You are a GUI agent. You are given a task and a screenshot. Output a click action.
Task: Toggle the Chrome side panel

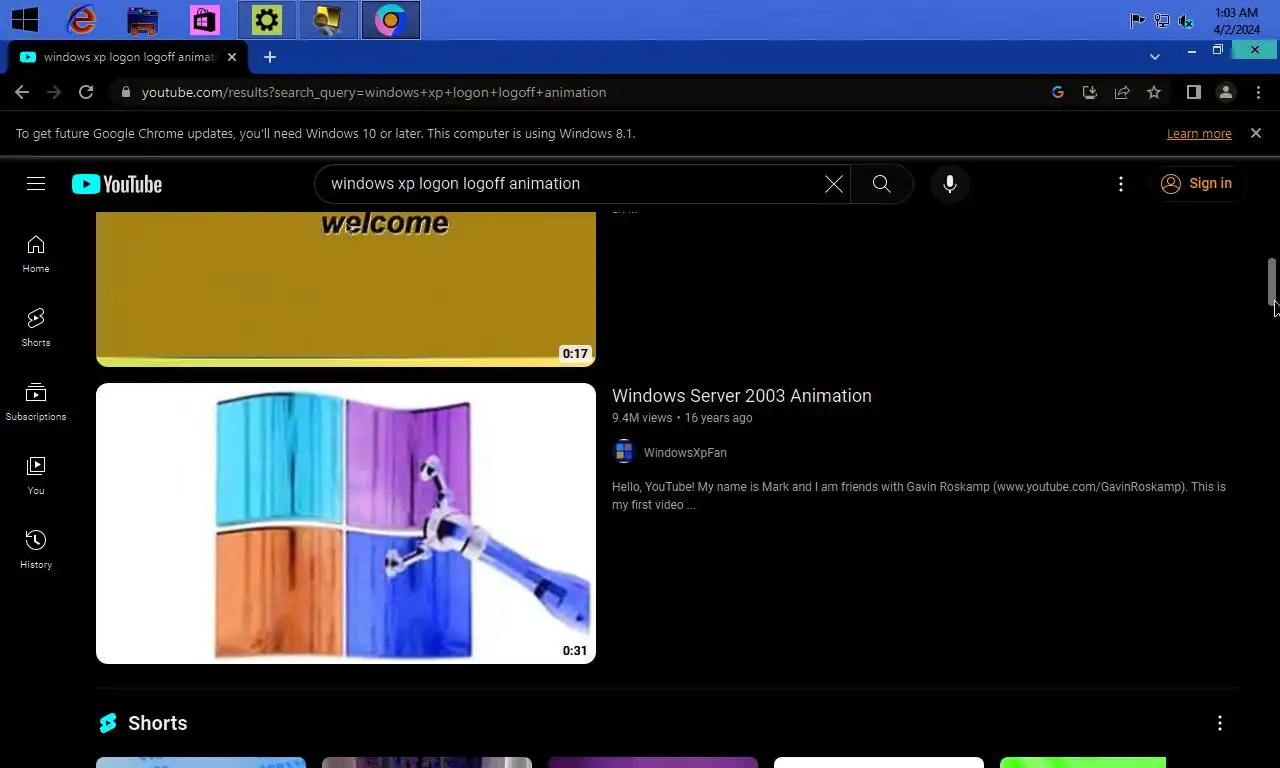click(x=1193, y=92)
